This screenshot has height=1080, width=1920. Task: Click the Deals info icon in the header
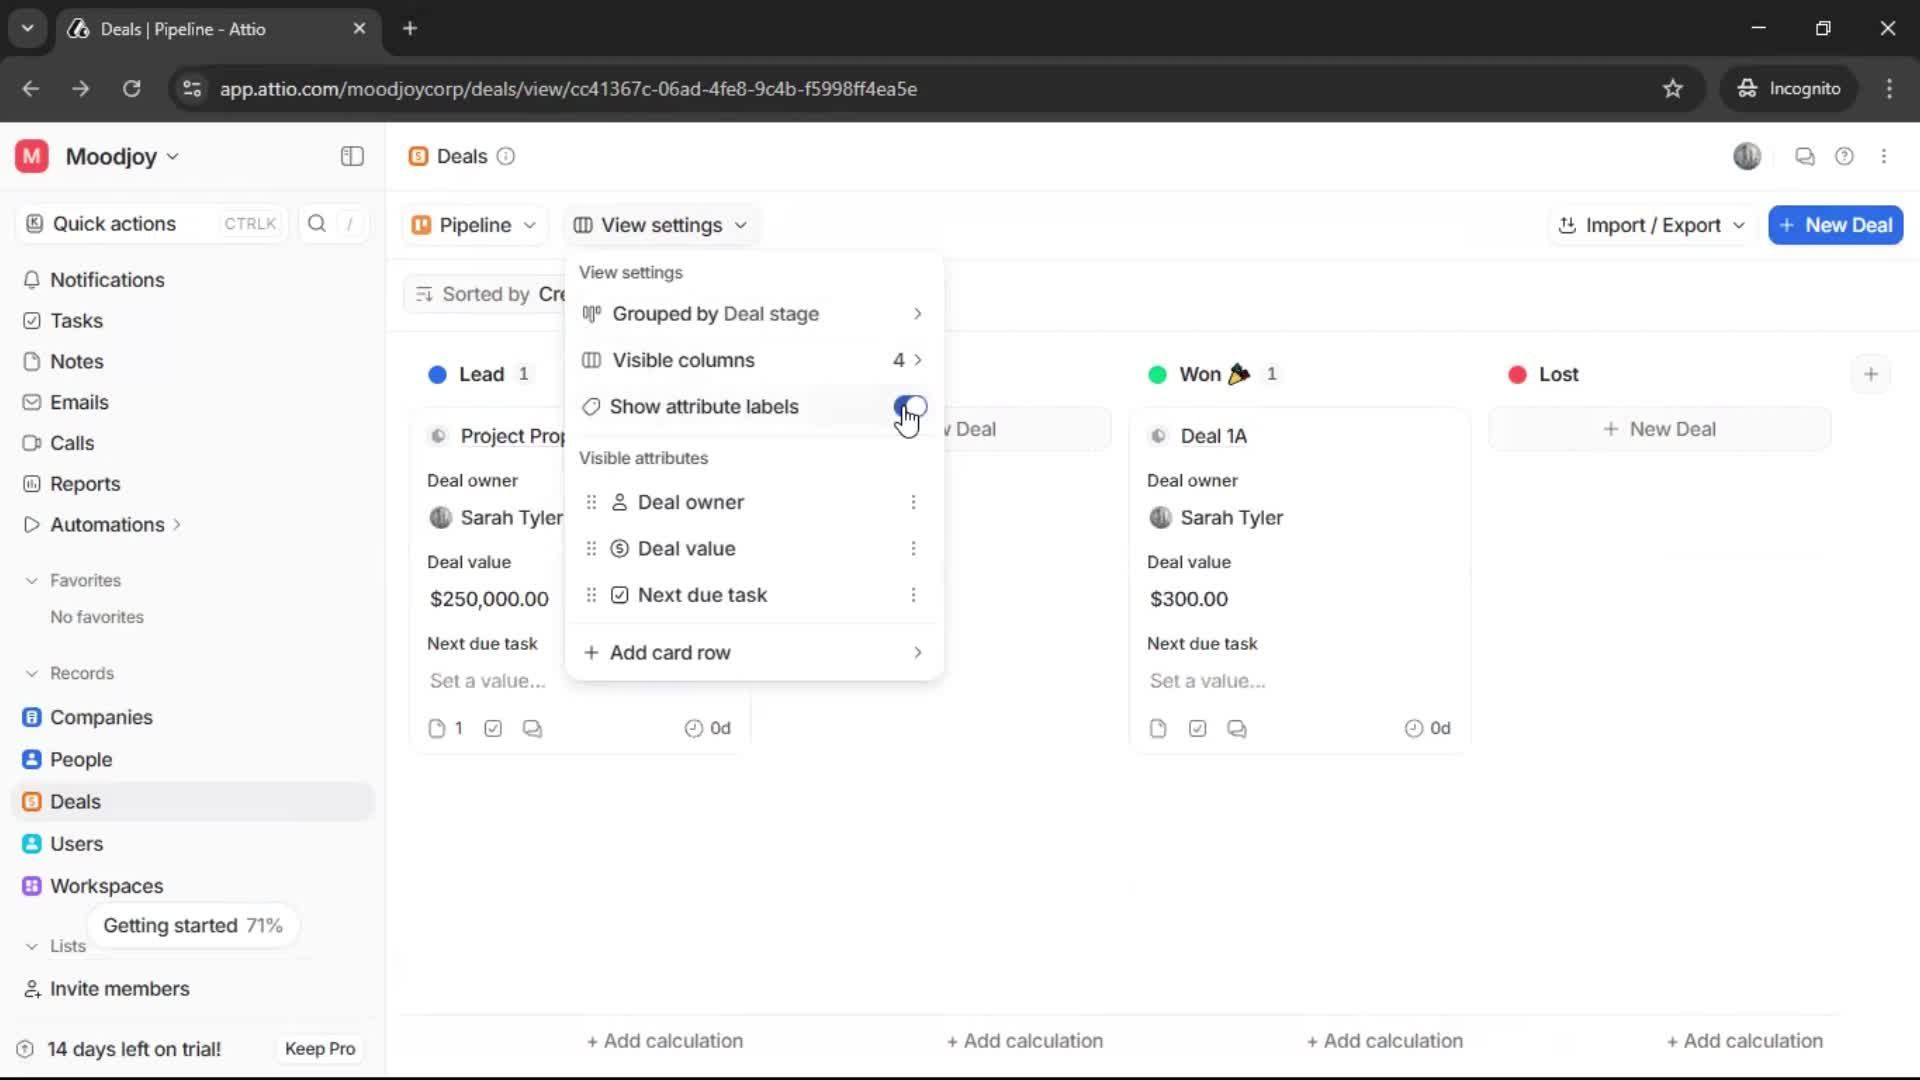506,156
